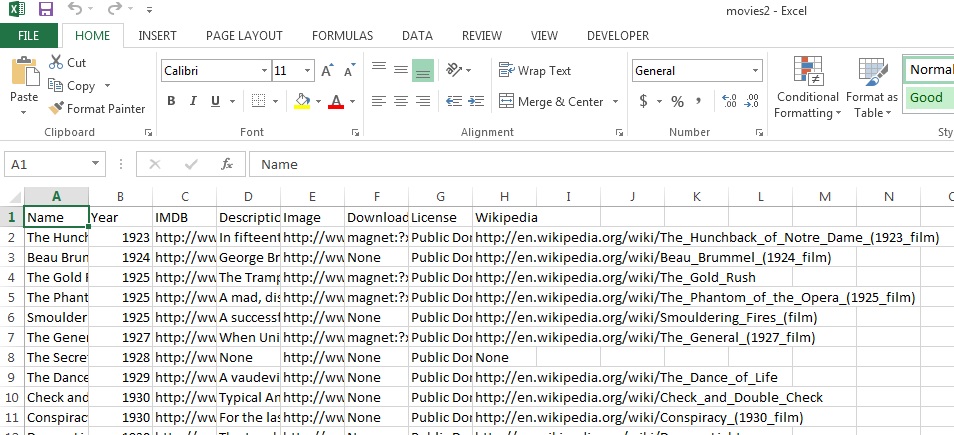Click the Name Box showing A1
The height and width of the screenshot is (435, 954).
55,164
